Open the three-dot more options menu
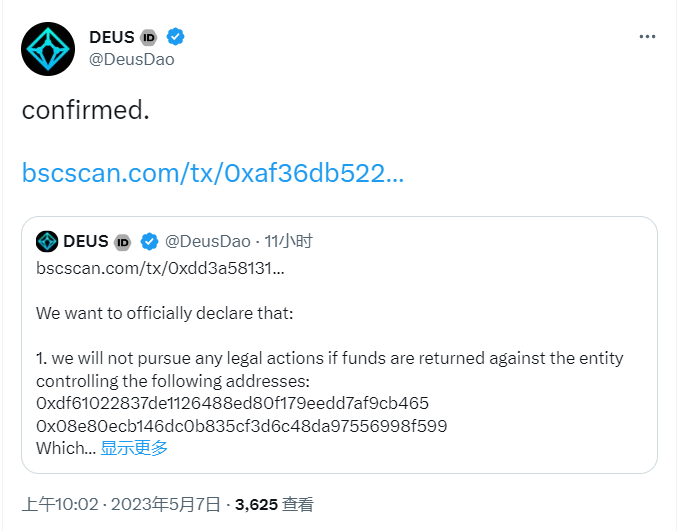Image resolution: width=682 pixels, height=531 pixels. 647,36
